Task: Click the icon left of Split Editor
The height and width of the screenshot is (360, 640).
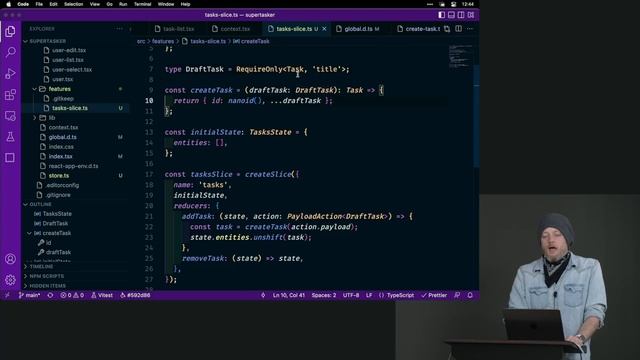Action: pyautogui.click(x=447, y=29)
